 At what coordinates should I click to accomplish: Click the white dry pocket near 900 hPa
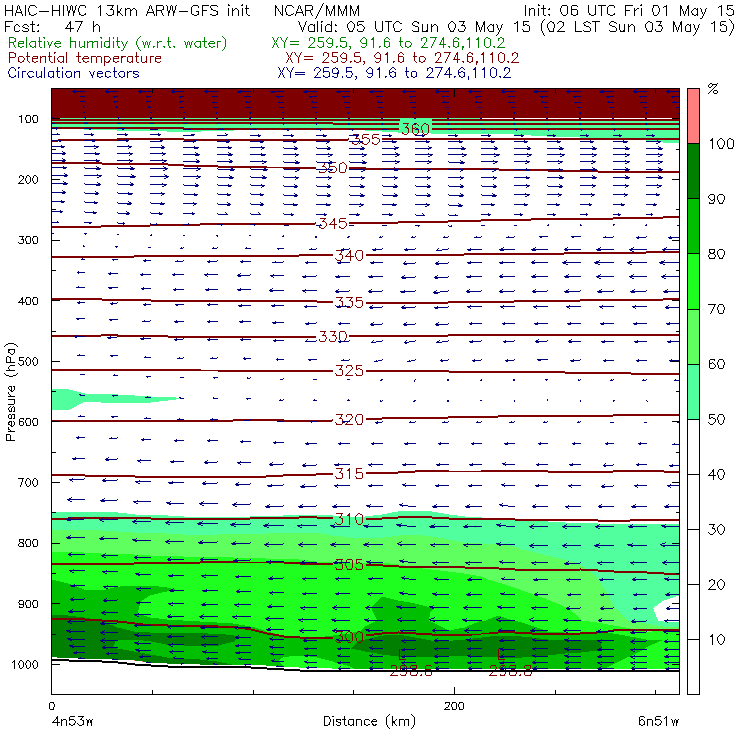coord(668,609)
